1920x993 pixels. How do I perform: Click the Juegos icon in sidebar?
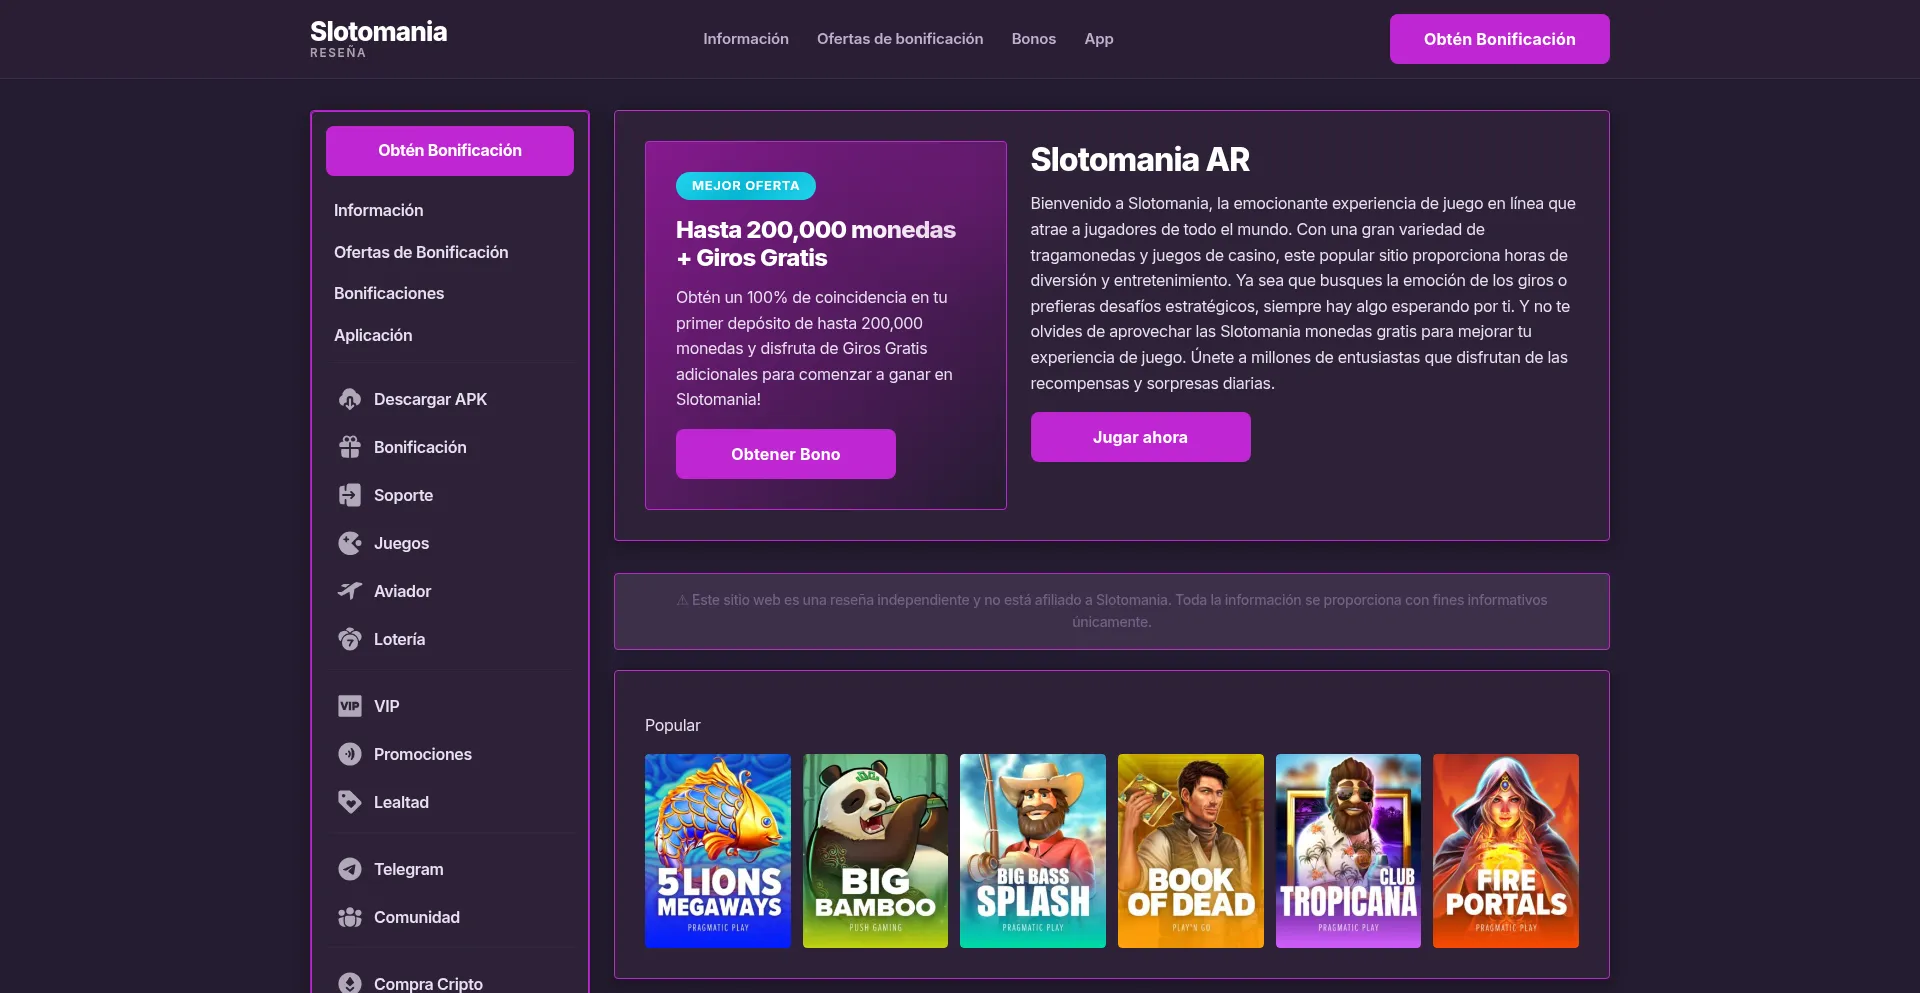(349, 543)
